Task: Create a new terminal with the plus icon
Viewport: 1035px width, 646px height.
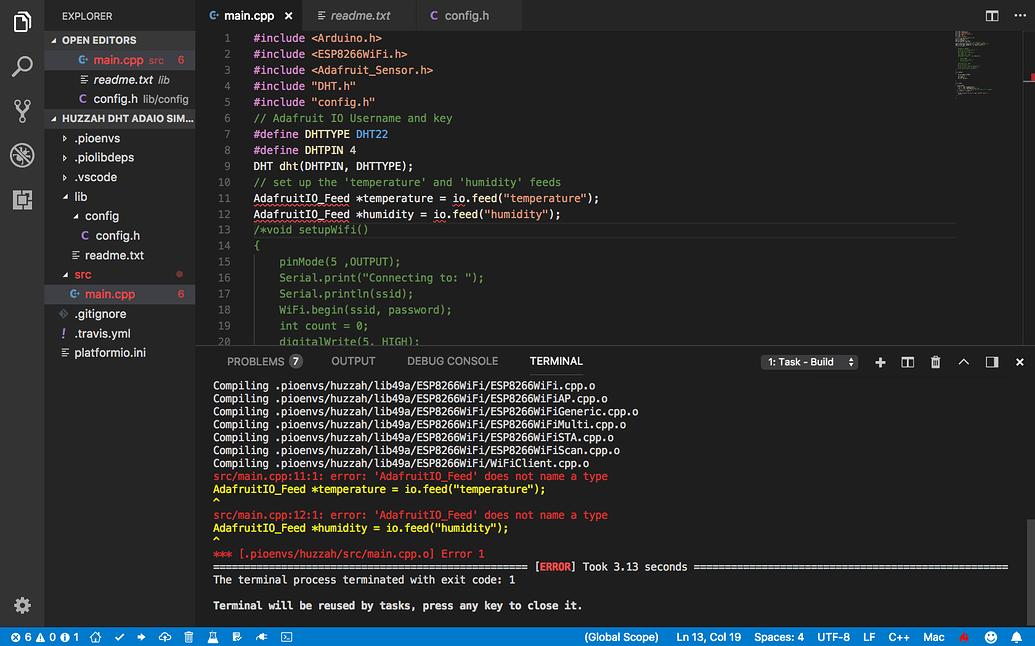Action: pyautogui.click(x=880, y=362)
